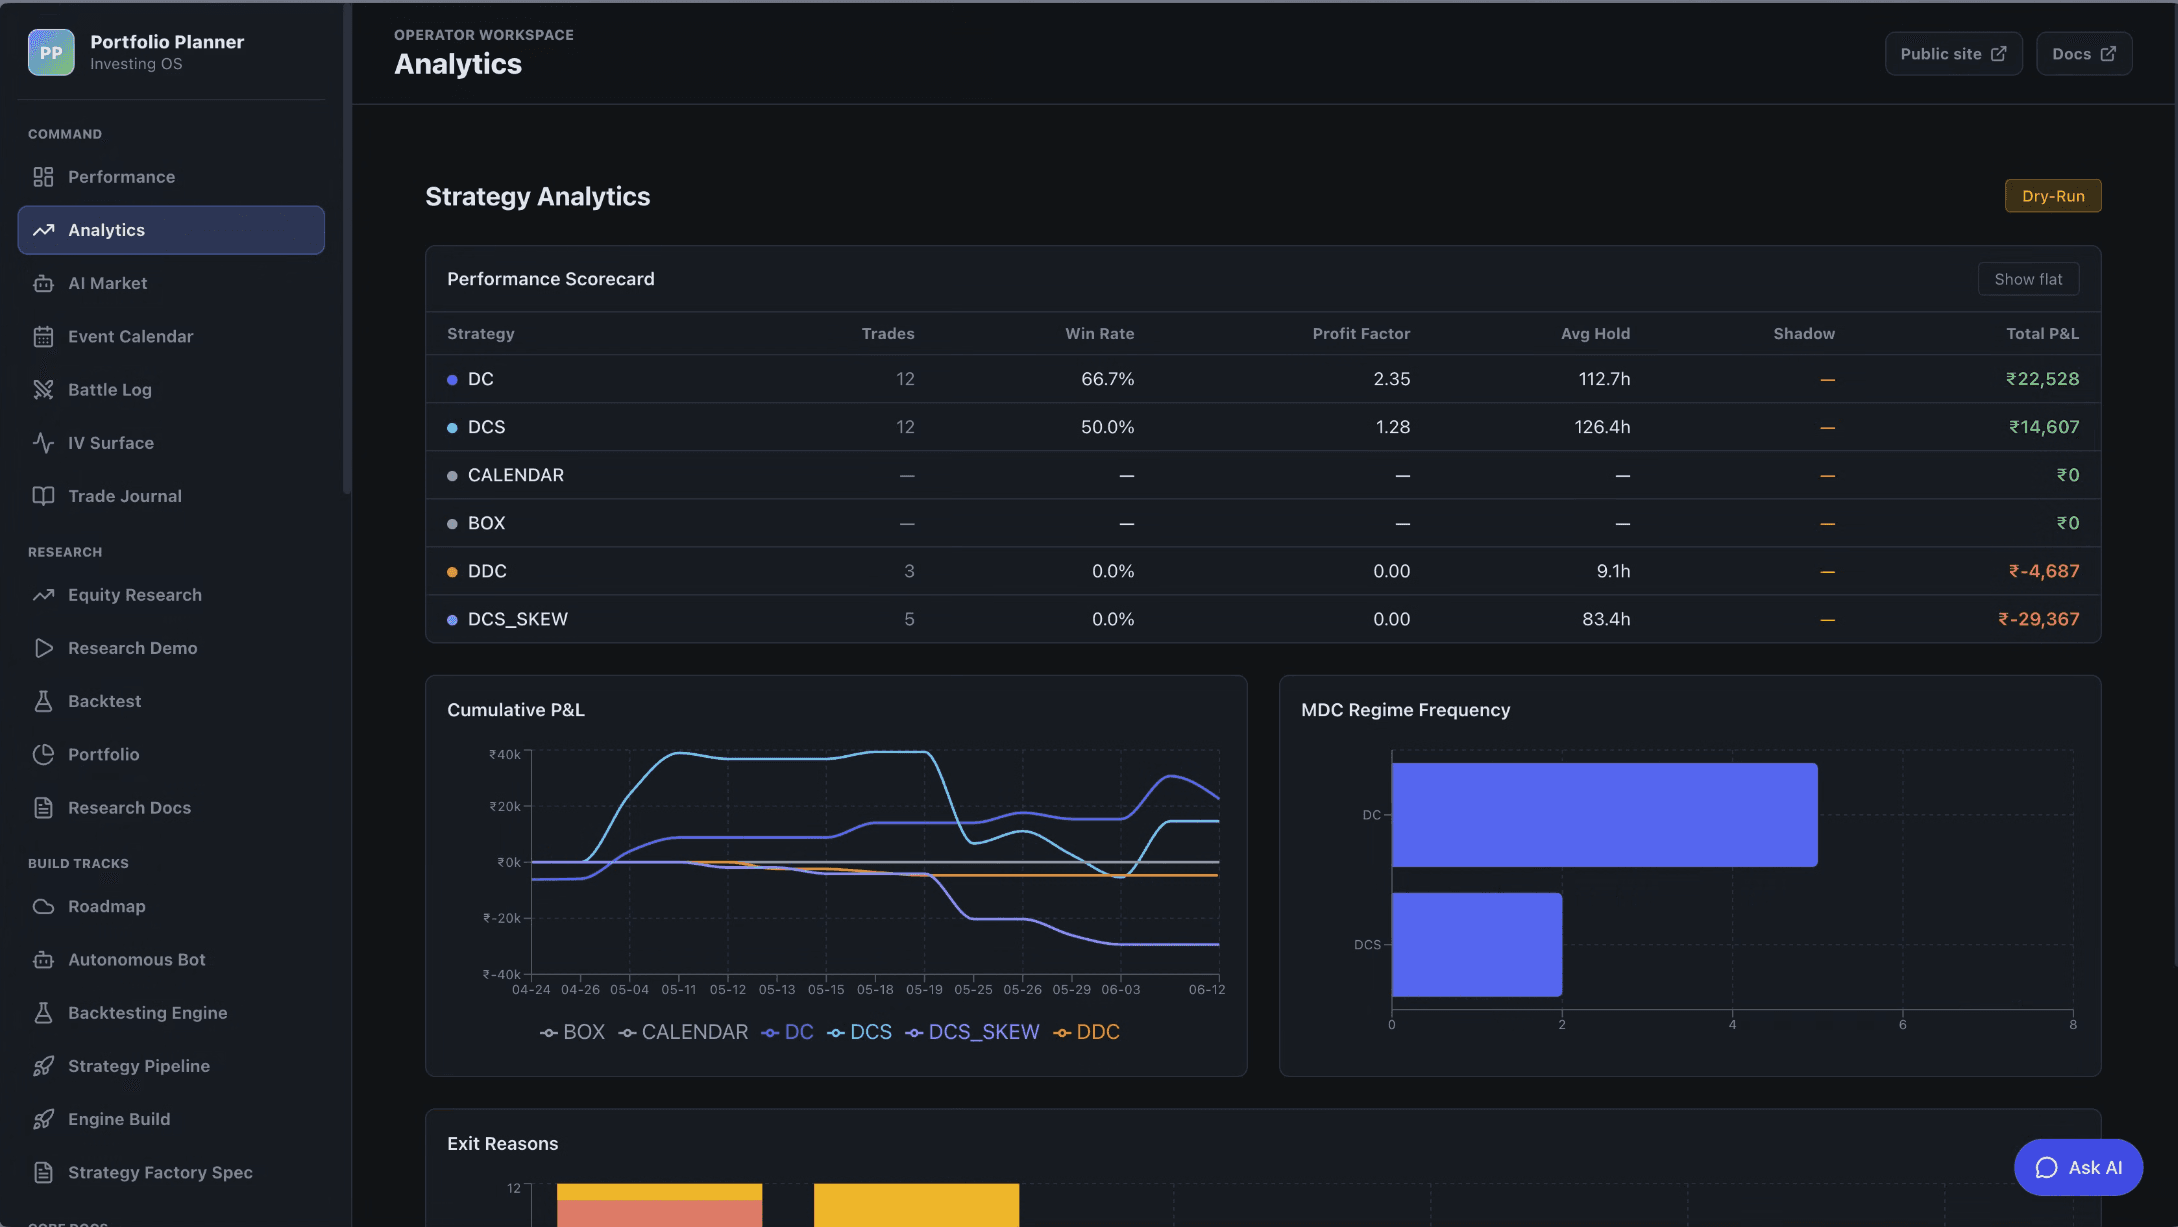The height and width of the screenshot is (1227, 2178).
Task: Click the IV Surface pulse icon
Action: 43,442
